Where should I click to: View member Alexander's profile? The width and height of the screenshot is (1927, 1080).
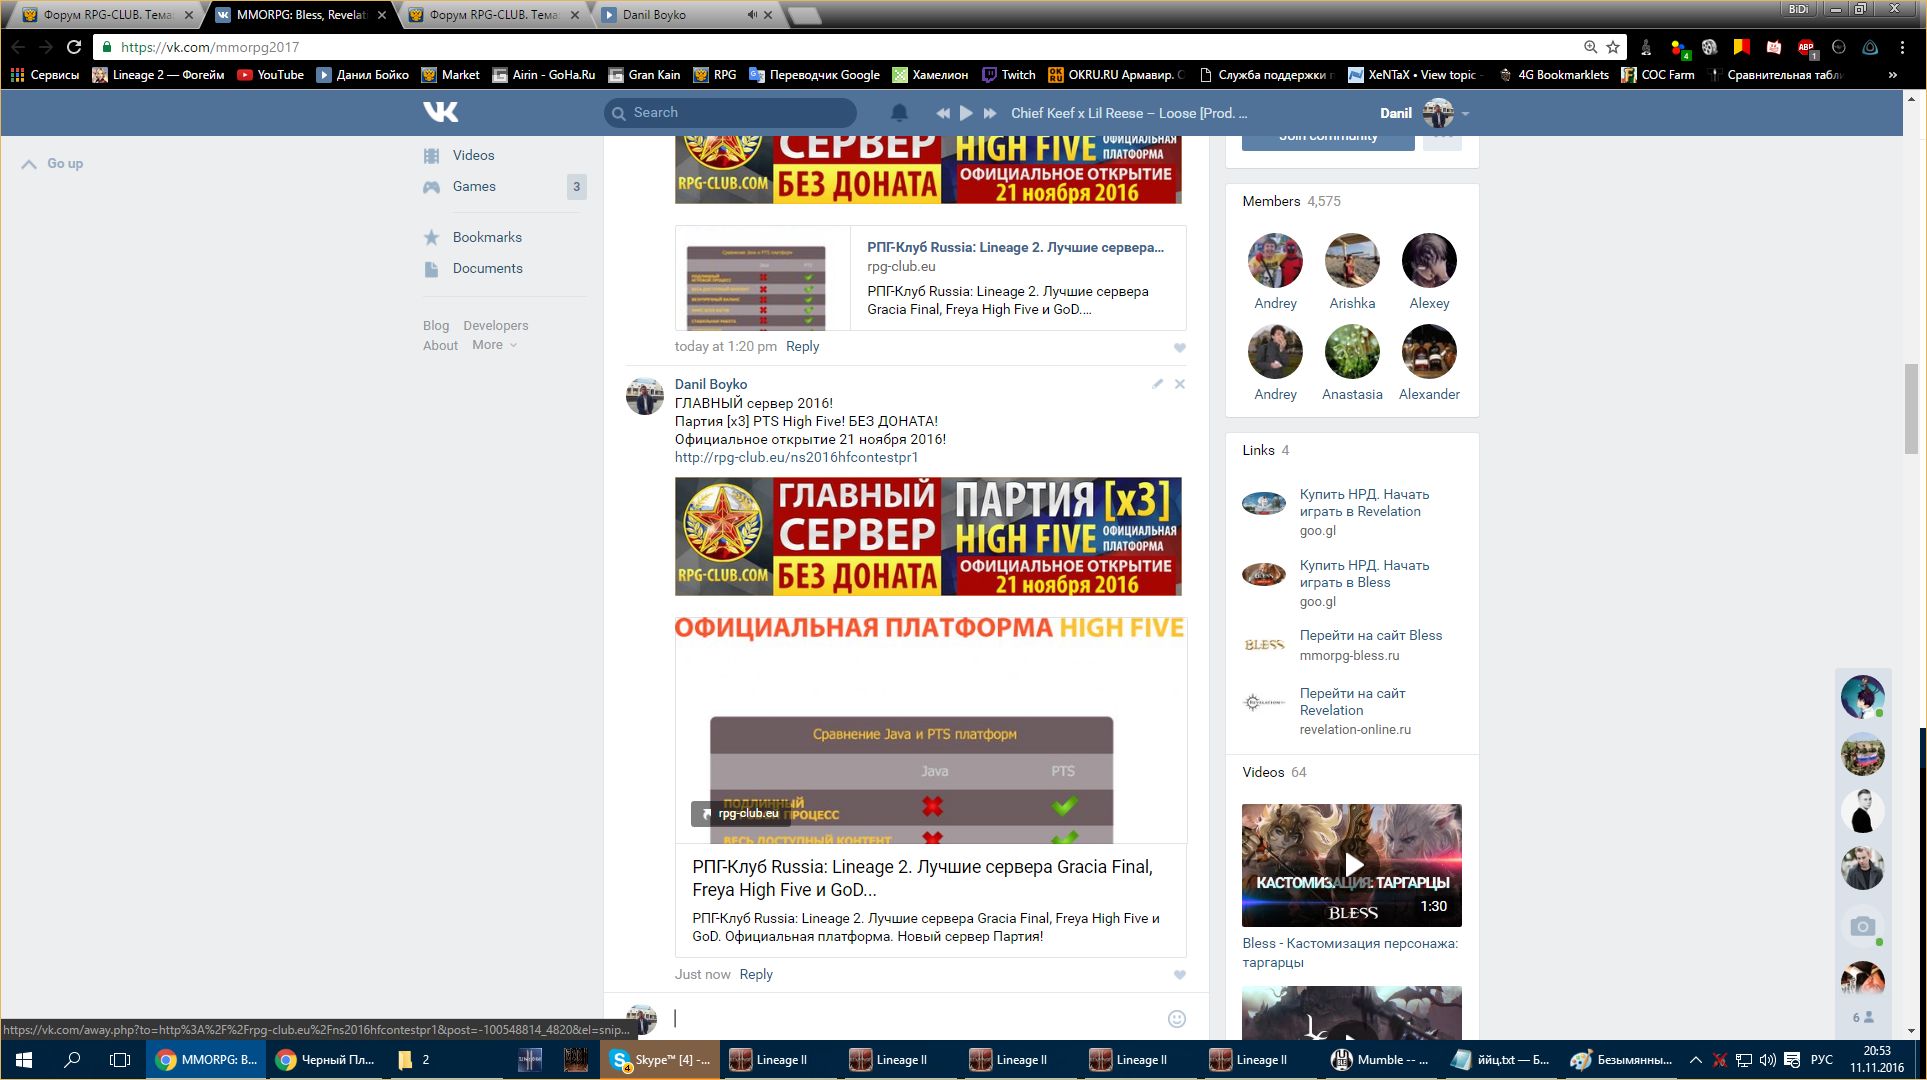click(1429, 352)
